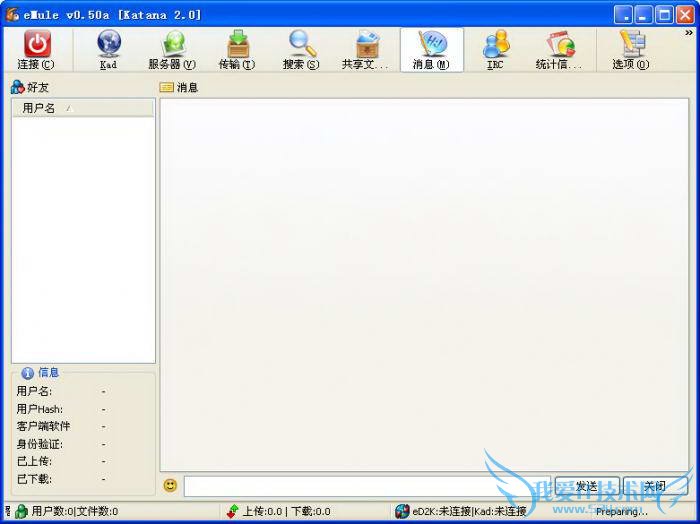Viewport: 700px width, 524px height.
Task: Click the 已上传: label
Action: [x=34, y=461]
